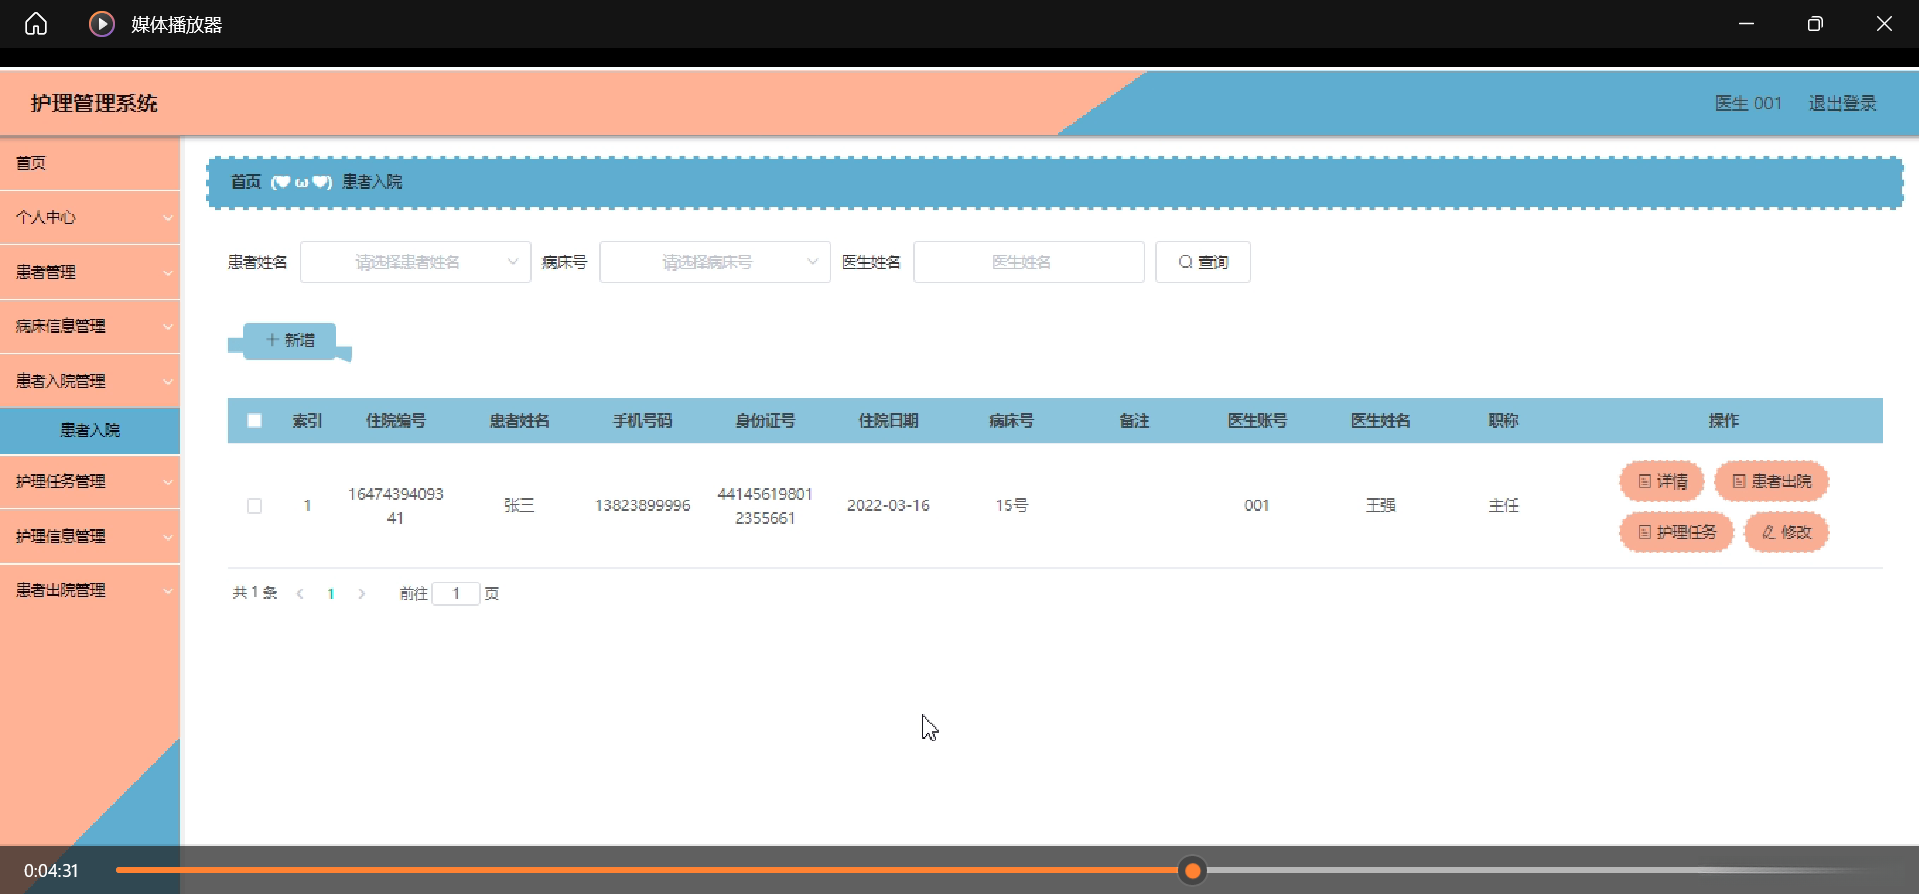Viewport: 1919px width, 894px height.
Task: Click the 新增 add button
Action: coord(290,341)
